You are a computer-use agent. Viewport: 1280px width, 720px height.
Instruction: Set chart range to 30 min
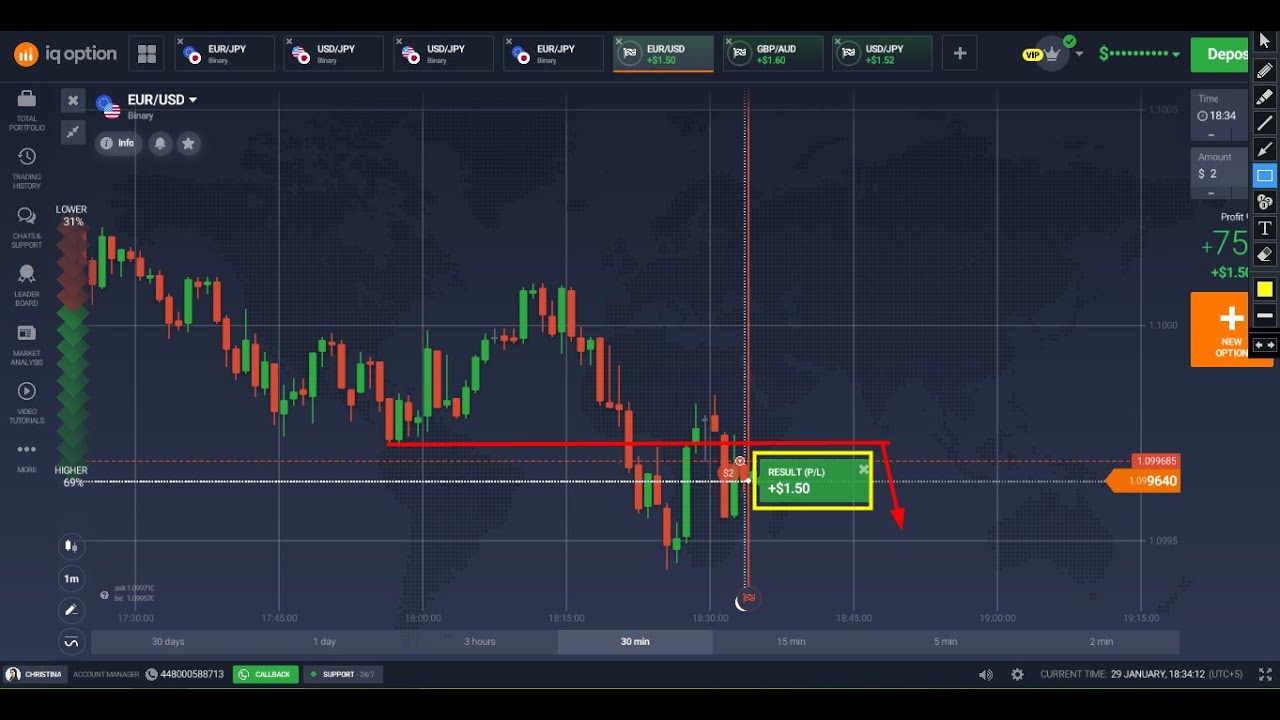[635, 642]
